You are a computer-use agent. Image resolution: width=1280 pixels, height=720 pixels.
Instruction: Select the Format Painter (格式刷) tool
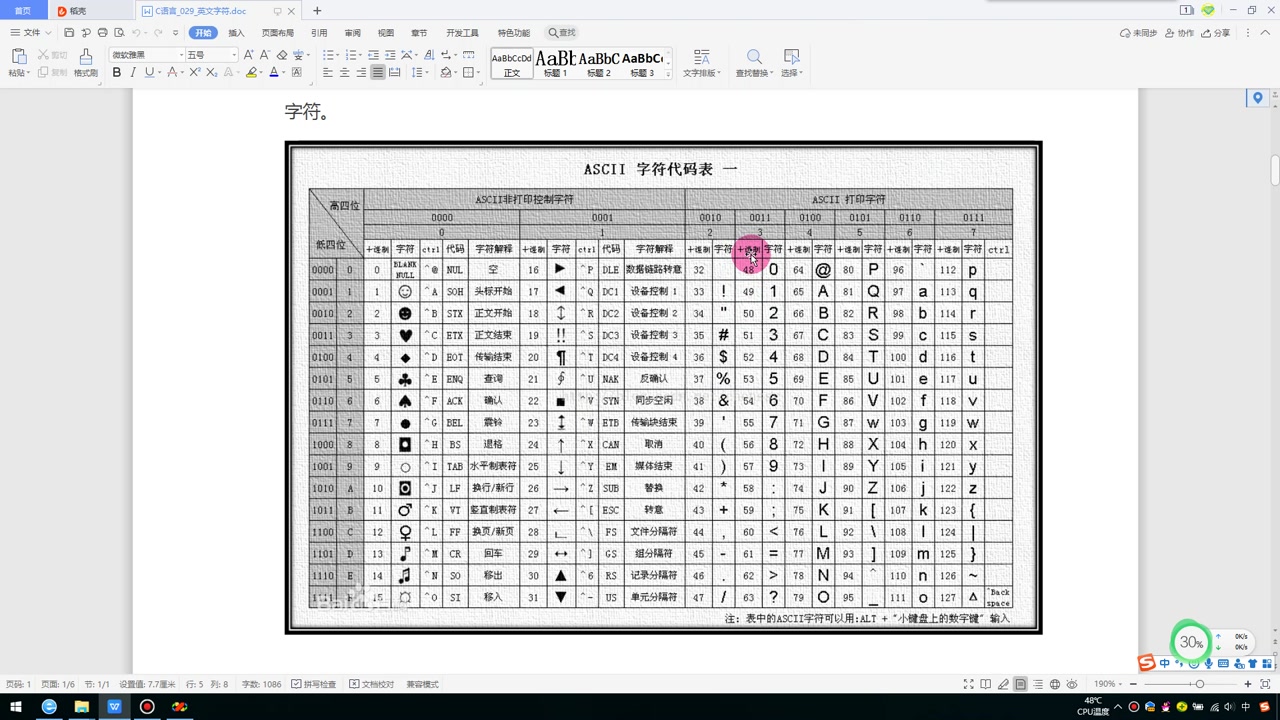pos(86,63)
